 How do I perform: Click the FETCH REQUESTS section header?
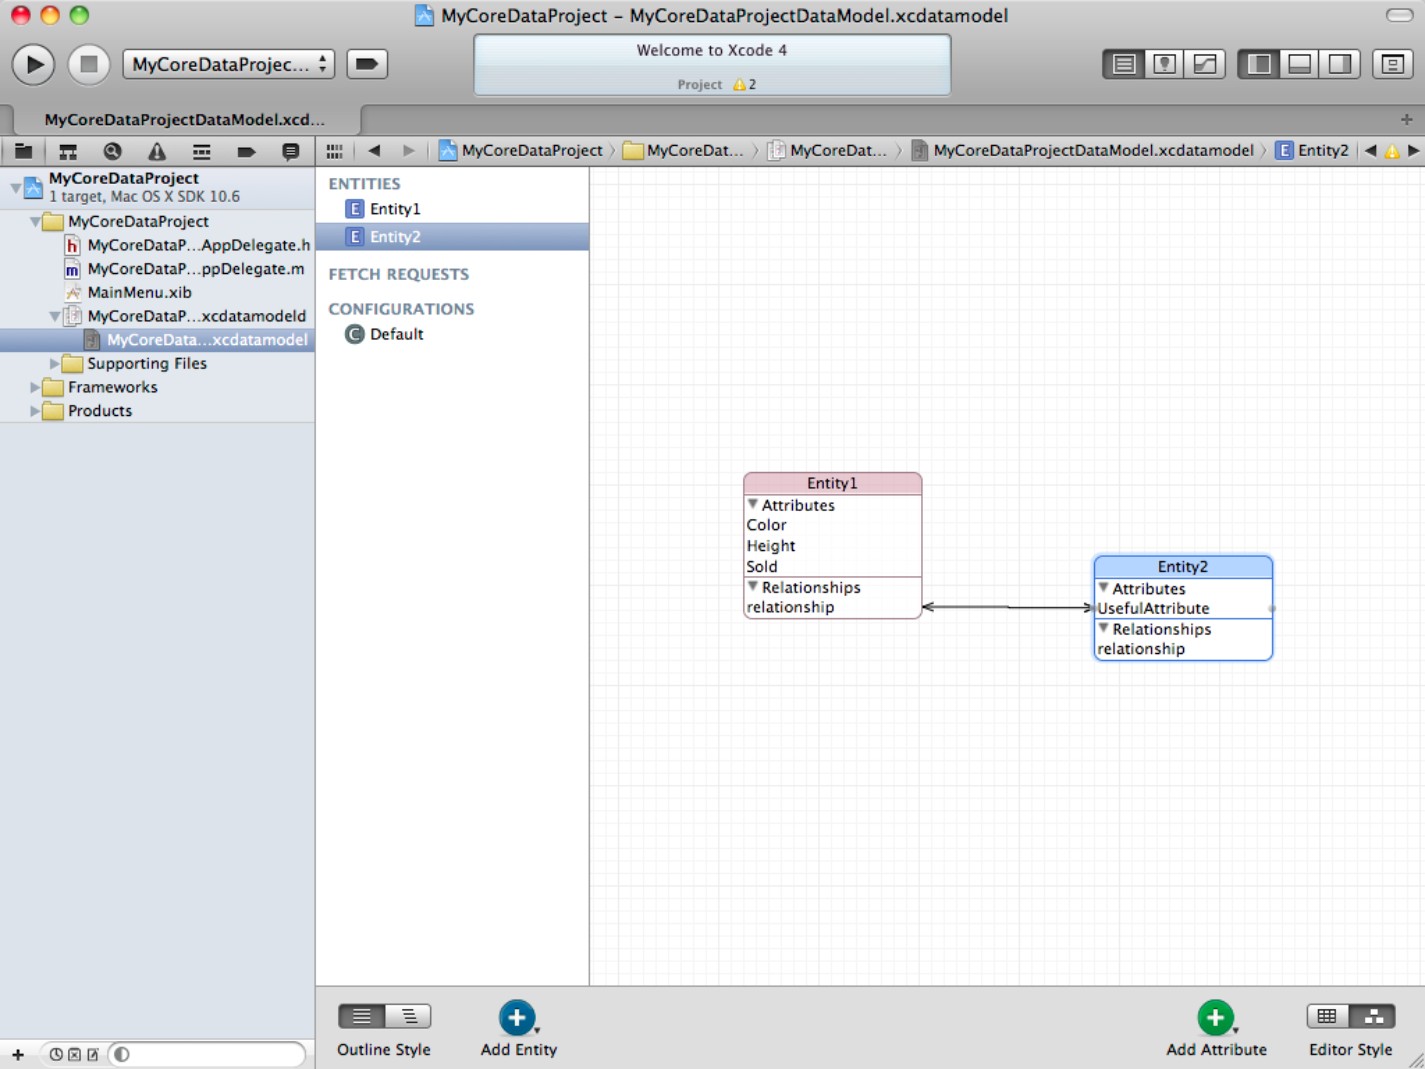click(398, 274)
